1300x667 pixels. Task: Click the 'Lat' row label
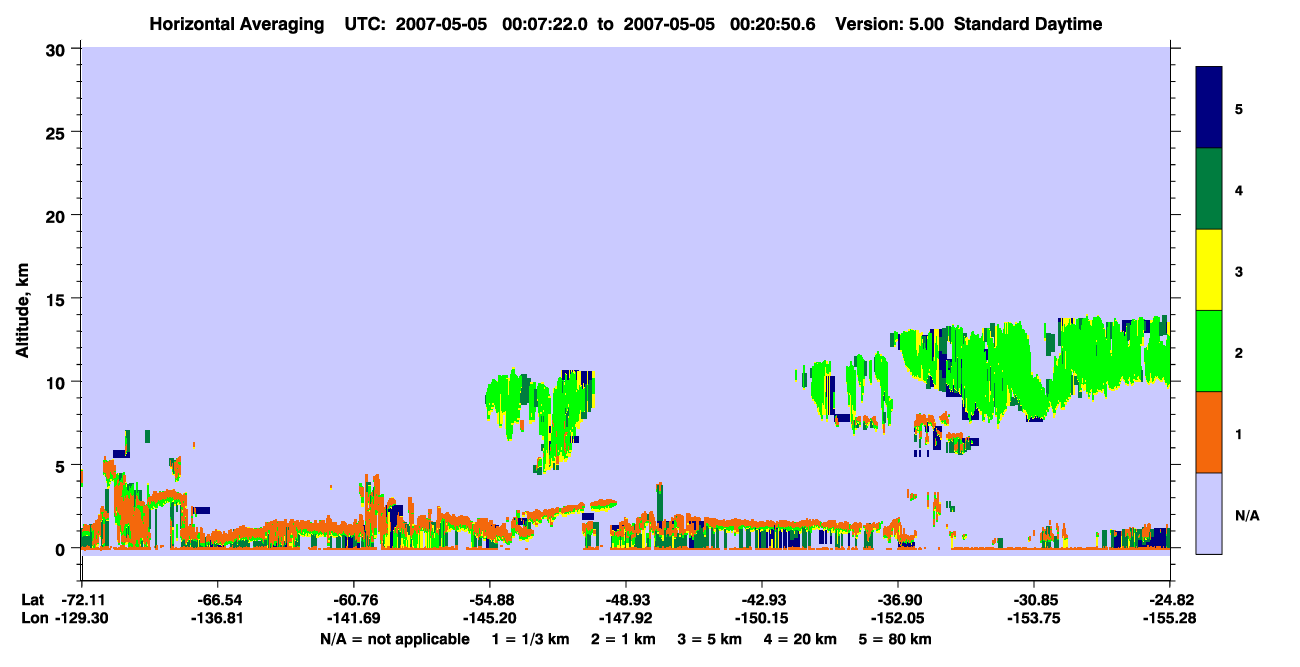(33, 600)
